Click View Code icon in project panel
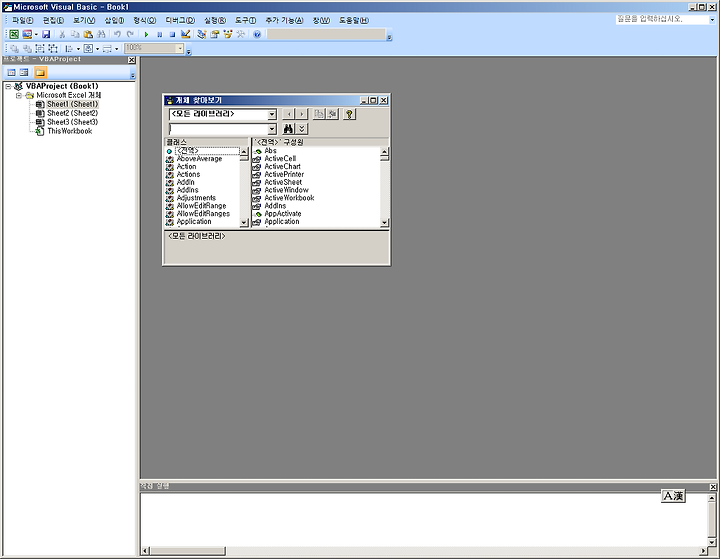 (11, 72)
